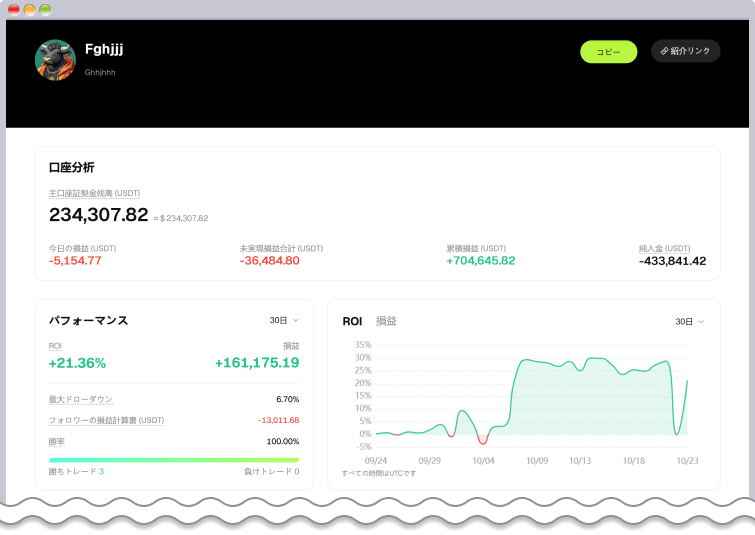Select today's PnL value -5,154.77
The image size is (755, 535).
pos(75,261)
